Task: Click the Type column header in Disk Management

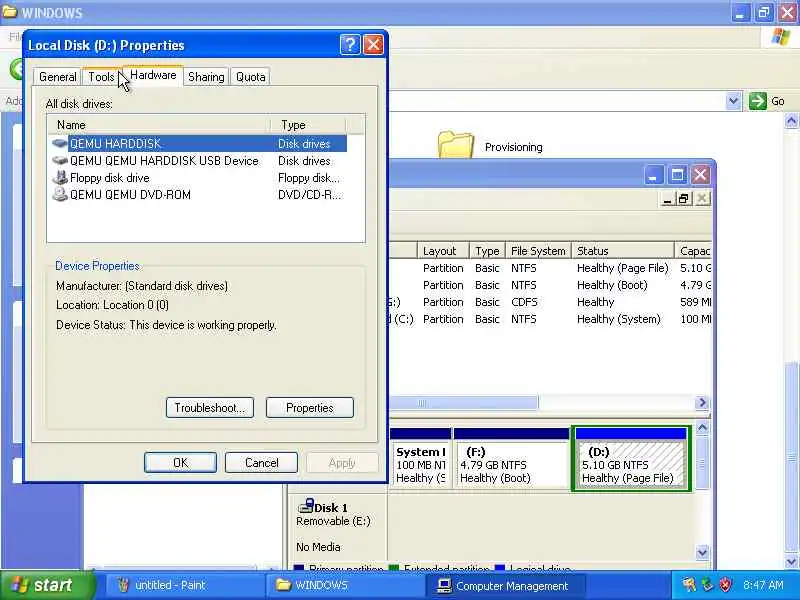Action: point(487,251)
